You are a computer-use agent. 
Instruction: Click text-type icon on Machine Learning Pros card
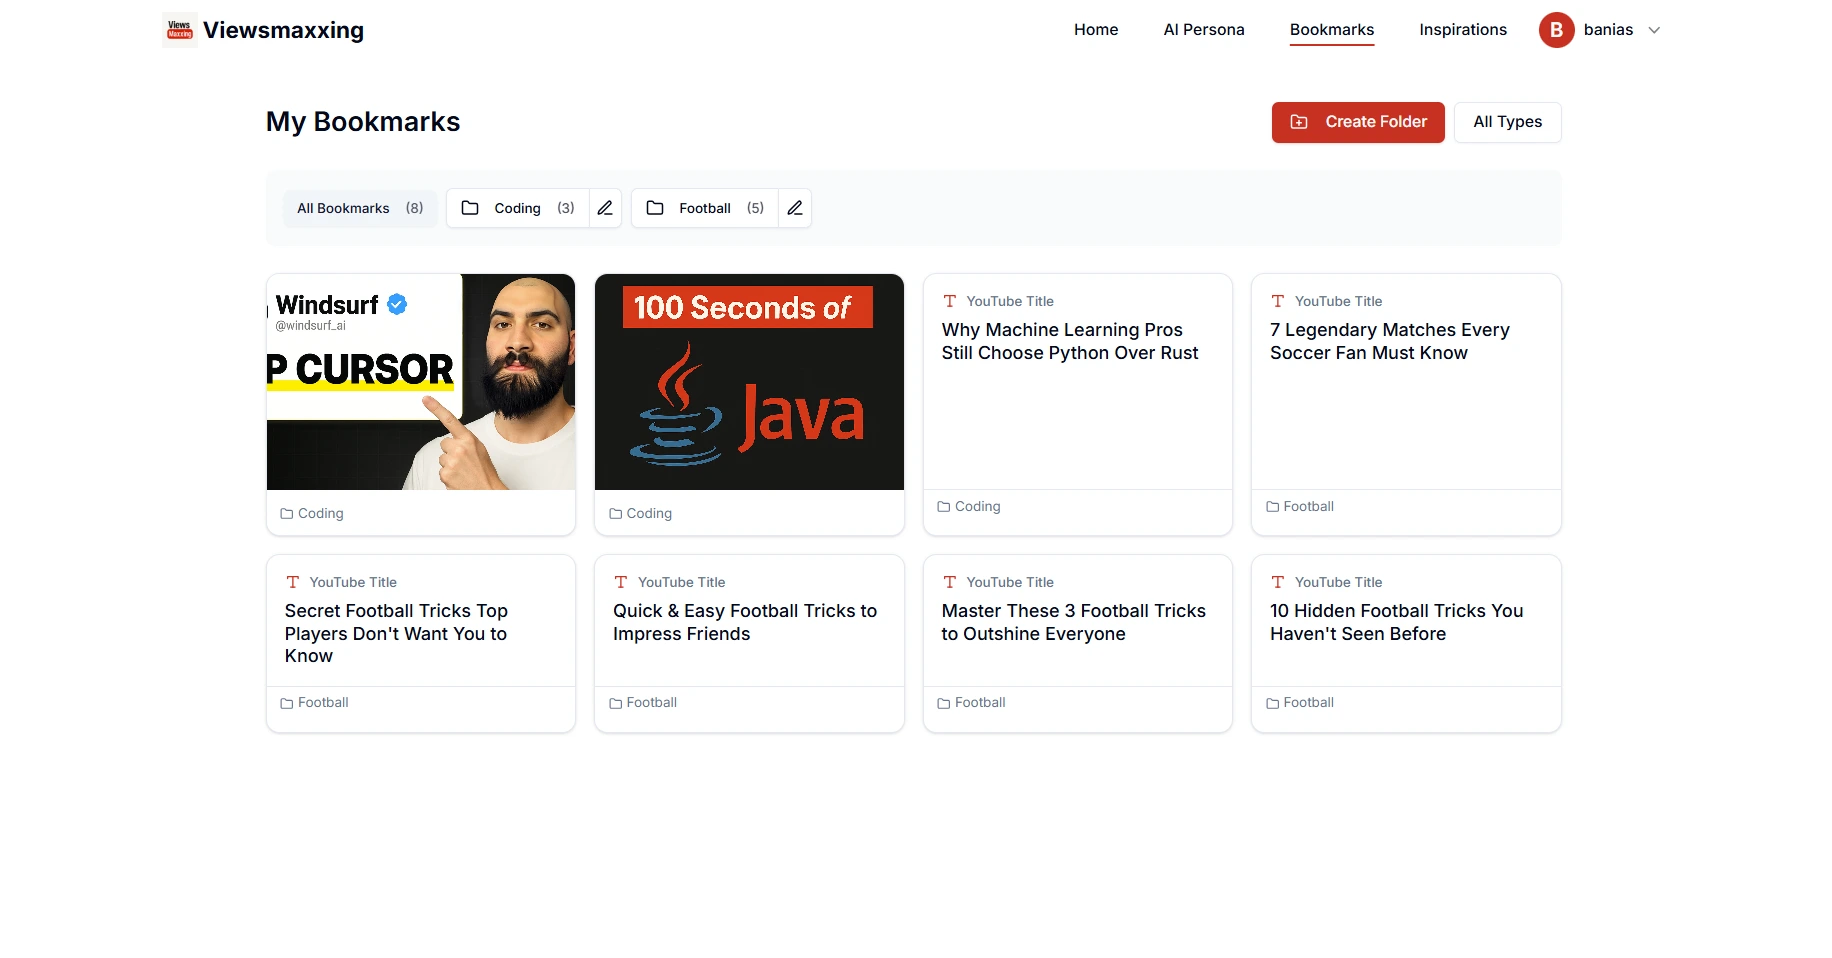click(x=950, y=301)
